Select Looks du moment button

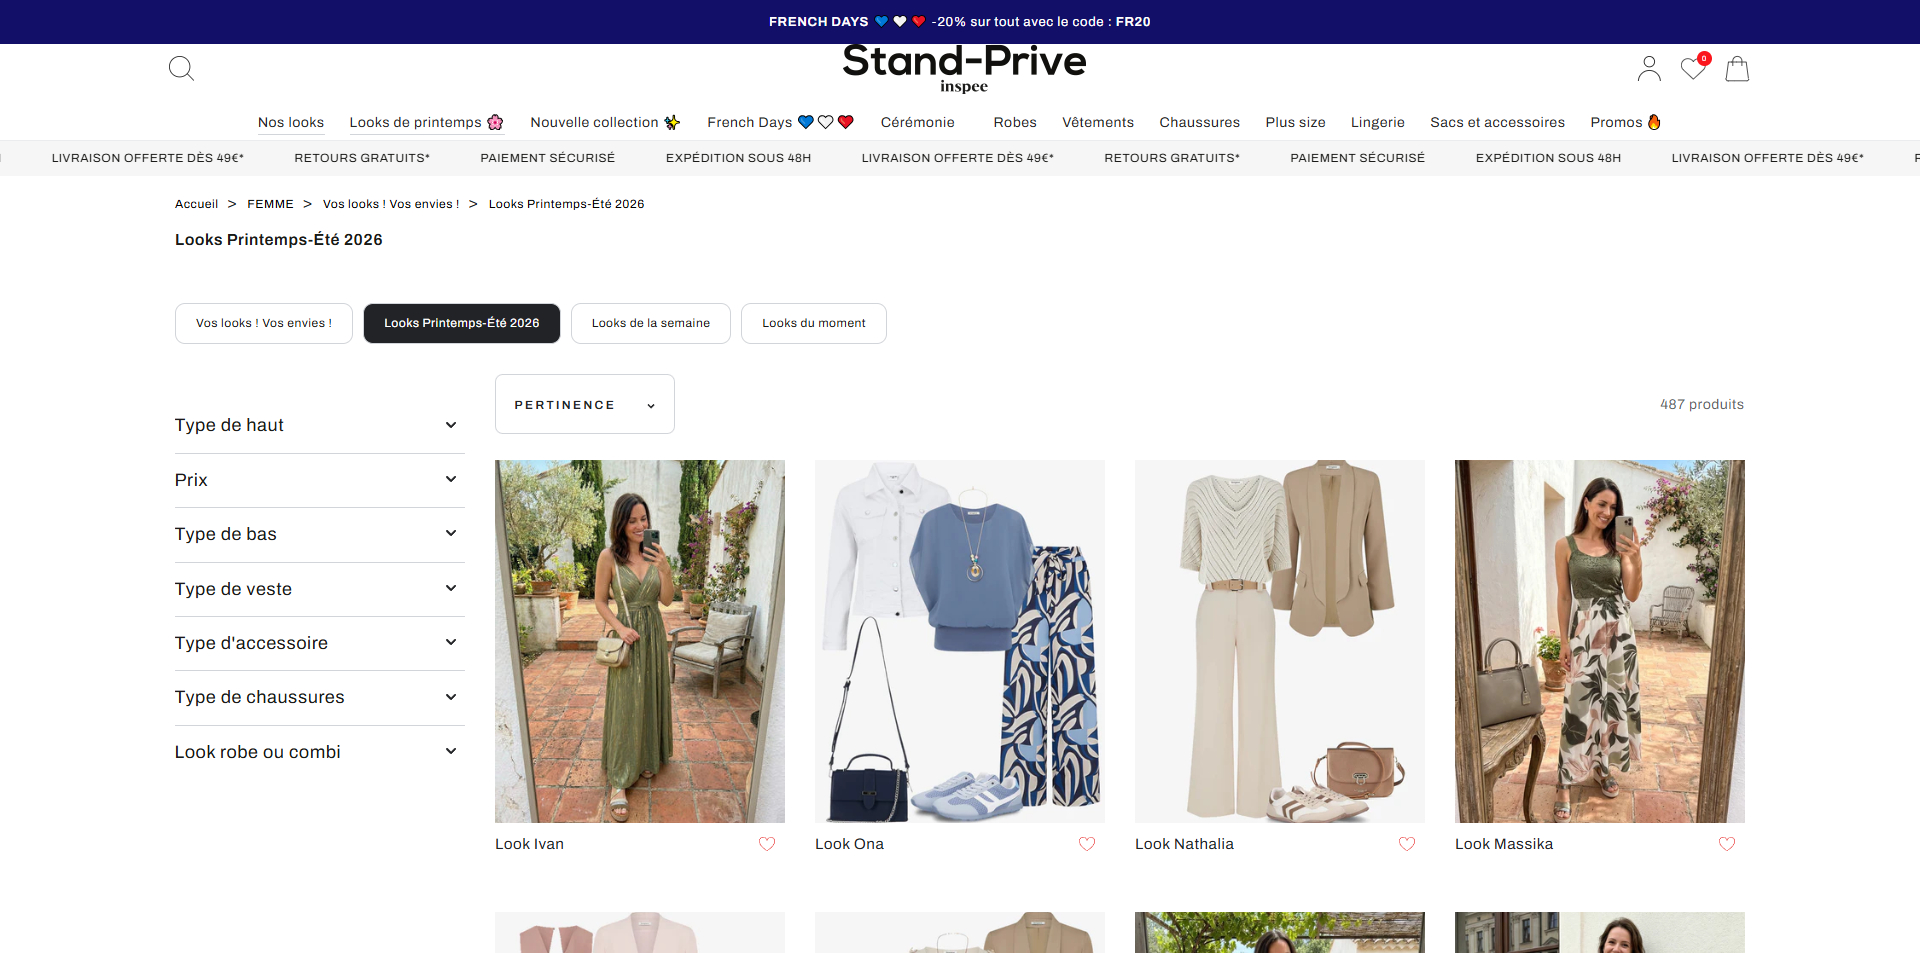pyautogui.click(x=814, y=323)
